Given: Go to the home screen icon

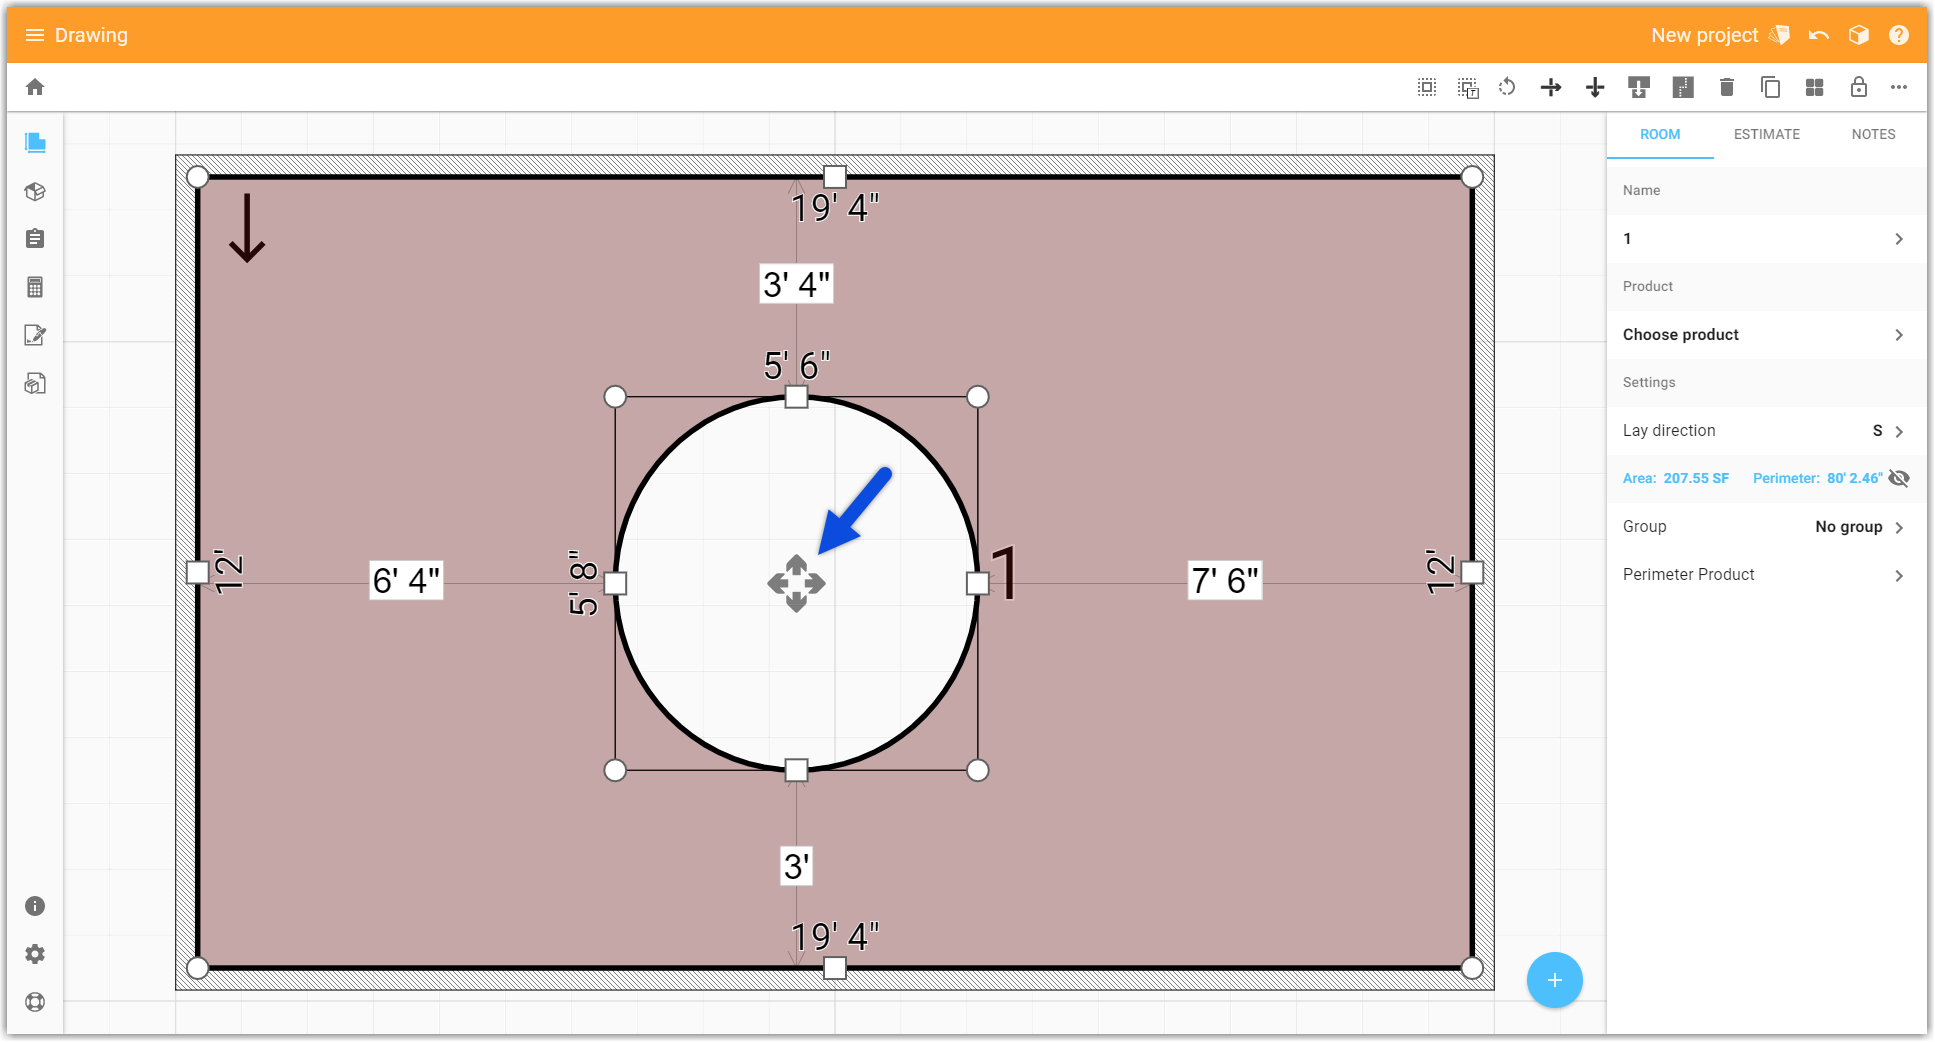Looking at the screenshot, I should pyautogui.click(x=35, y=87).
